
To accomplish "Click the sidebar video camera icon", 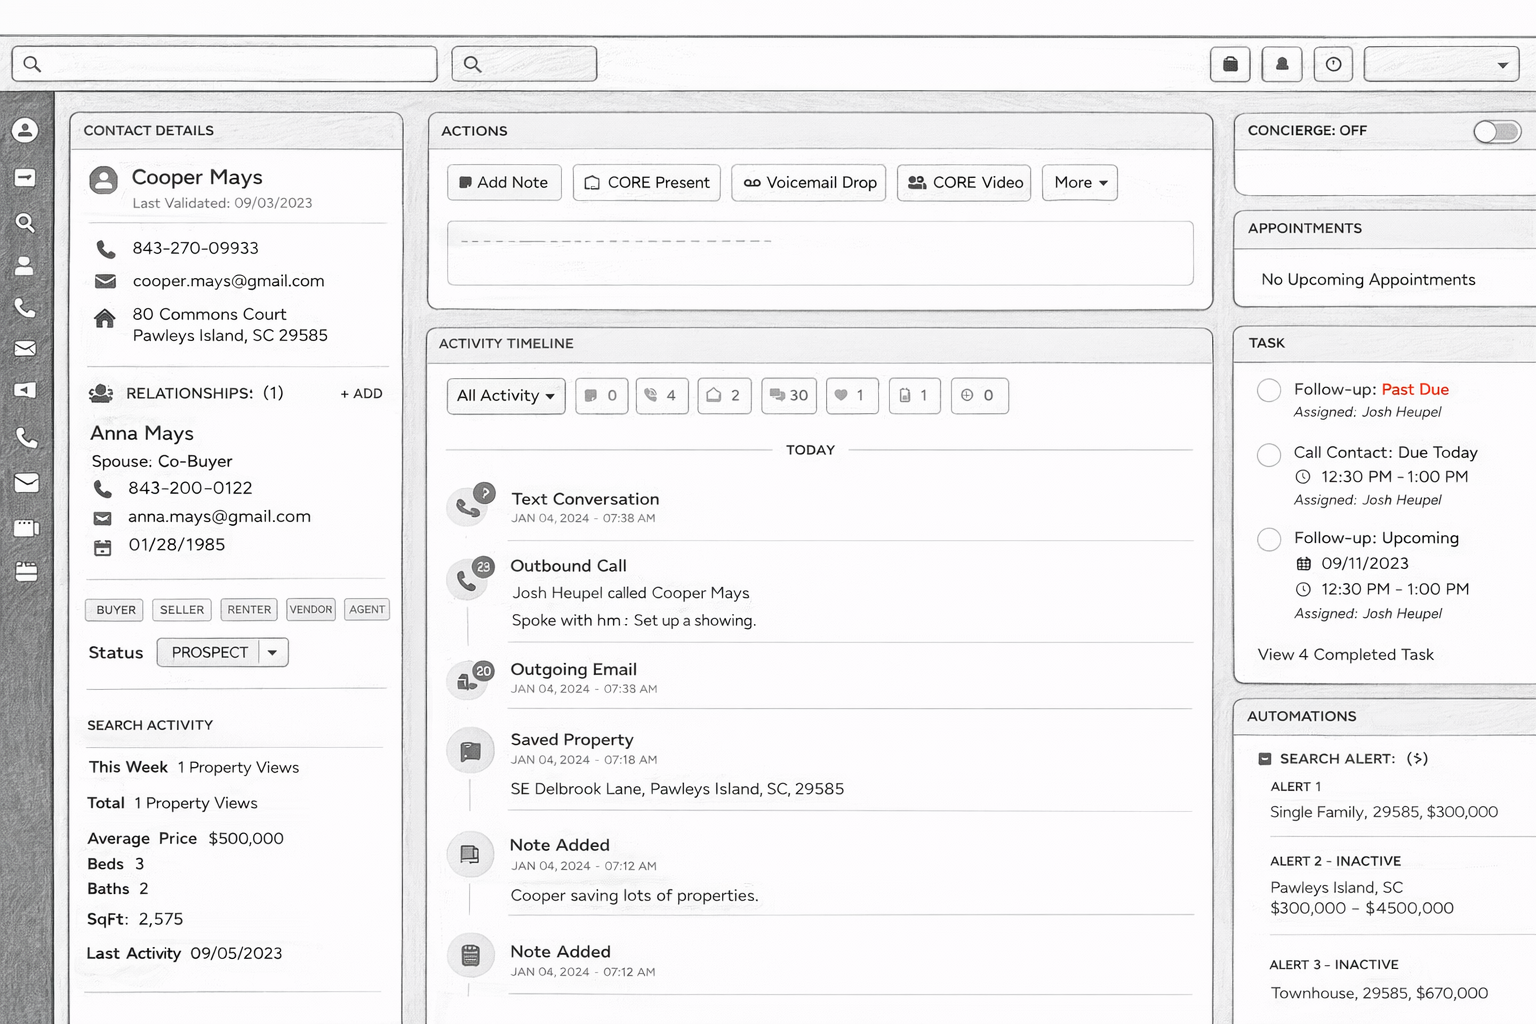I will [25, 527].
